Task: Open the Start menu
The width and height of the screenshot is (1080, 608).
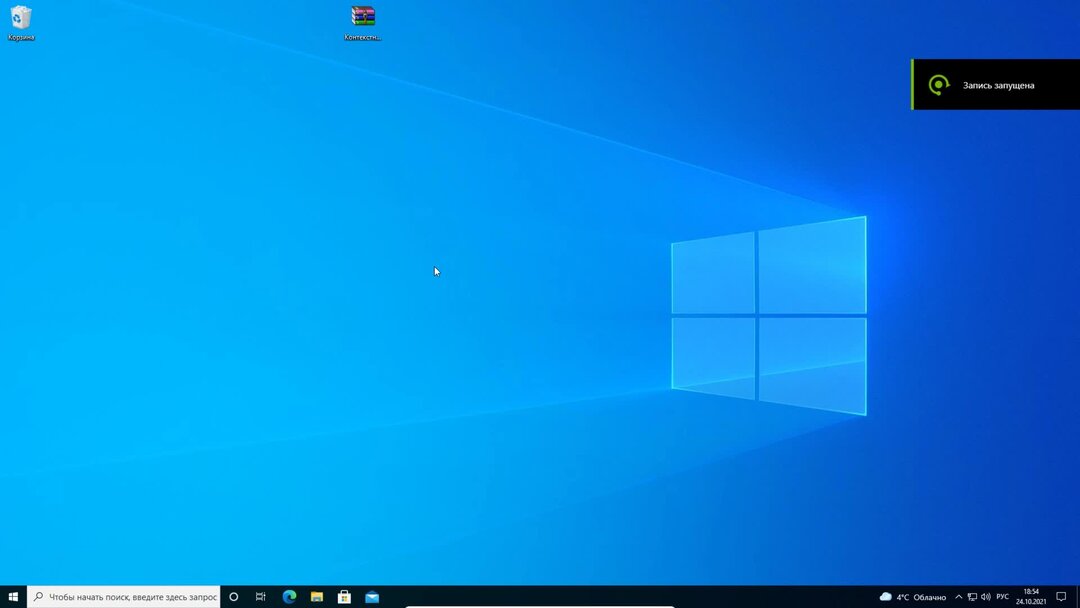Action: (13, 597)
